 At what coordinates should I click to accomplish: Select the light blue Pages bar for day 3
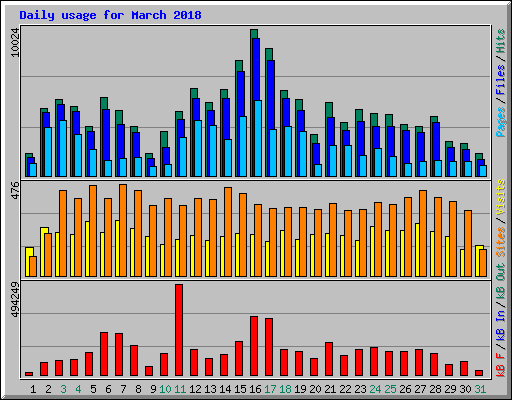pos(63,148)
